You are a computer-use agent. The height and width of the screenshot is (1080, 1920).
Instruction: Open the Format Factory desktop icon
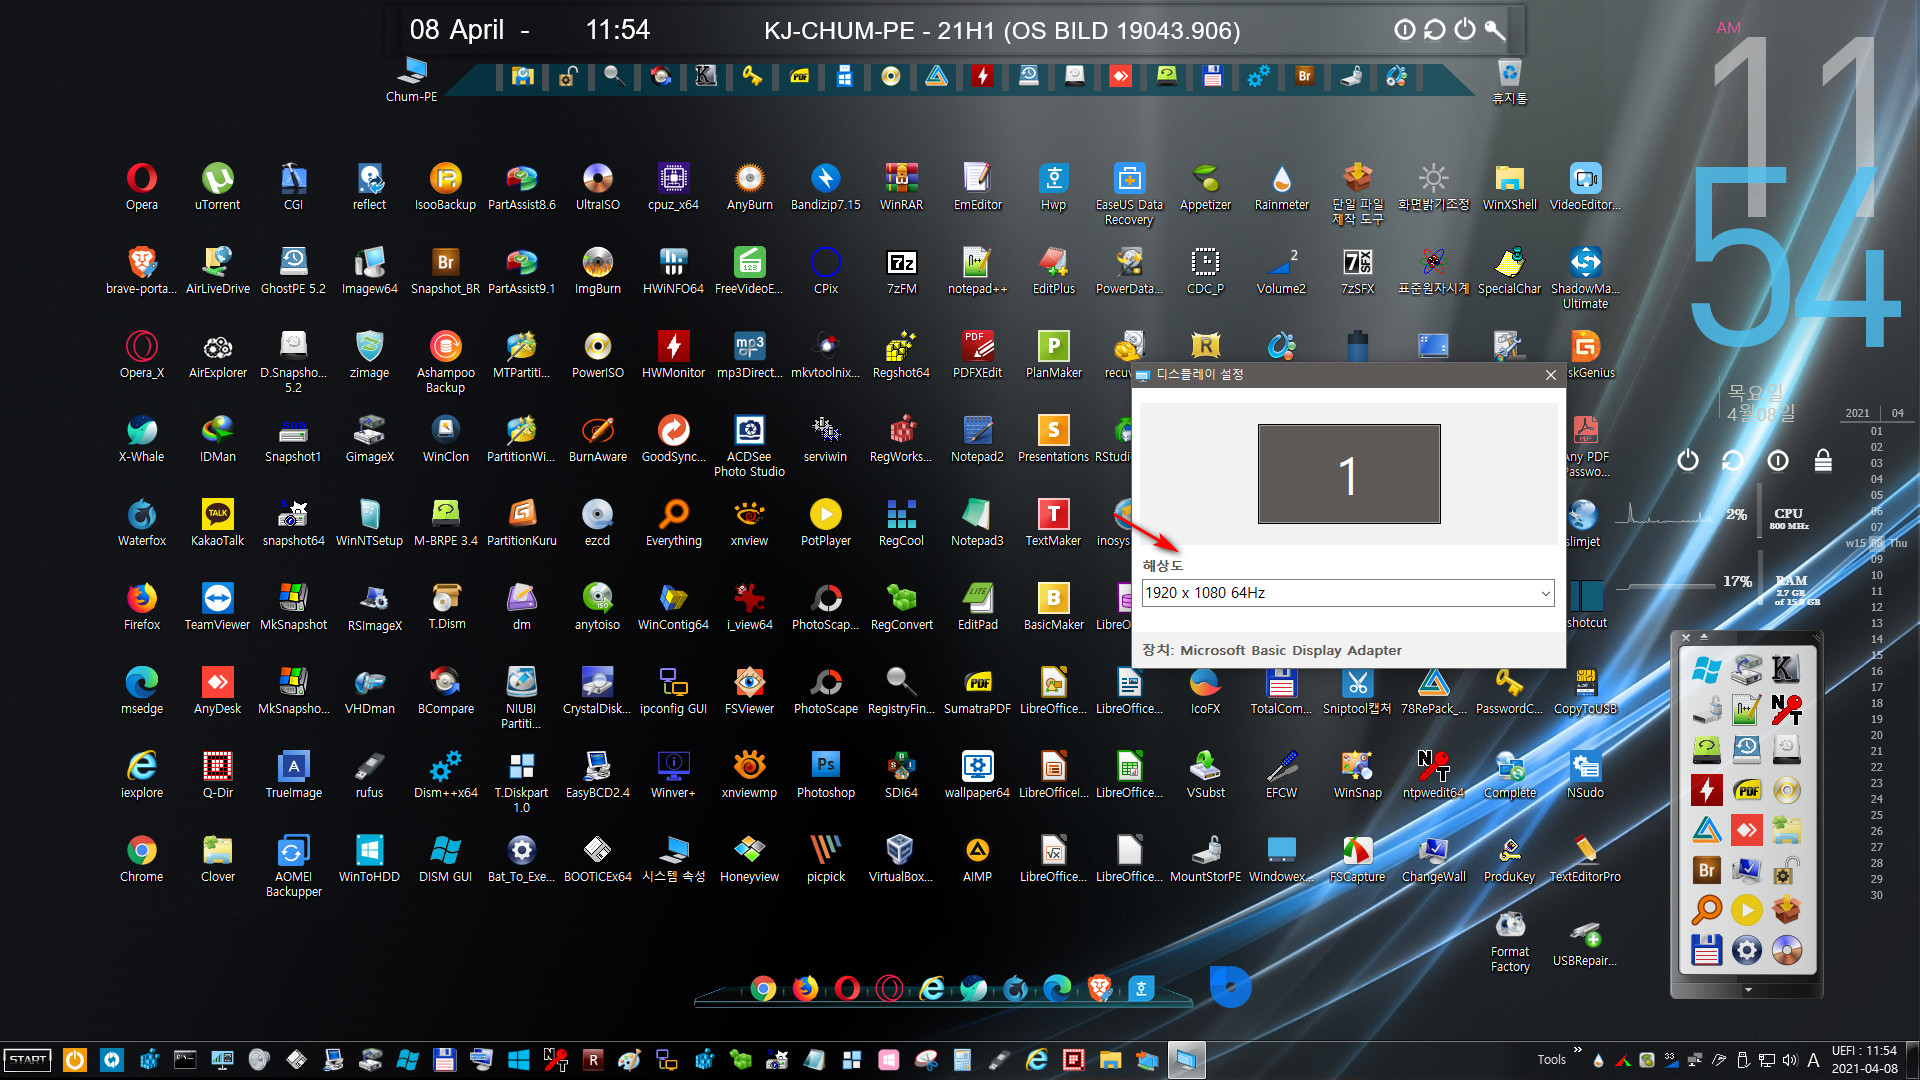(1509, 942)
